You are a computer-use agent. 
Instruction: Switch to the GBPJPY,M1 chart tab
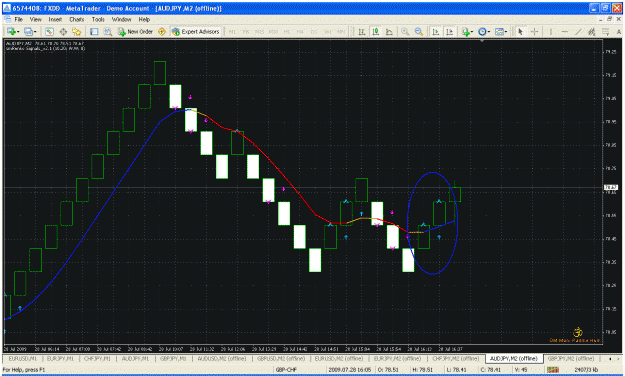(173, 358)
